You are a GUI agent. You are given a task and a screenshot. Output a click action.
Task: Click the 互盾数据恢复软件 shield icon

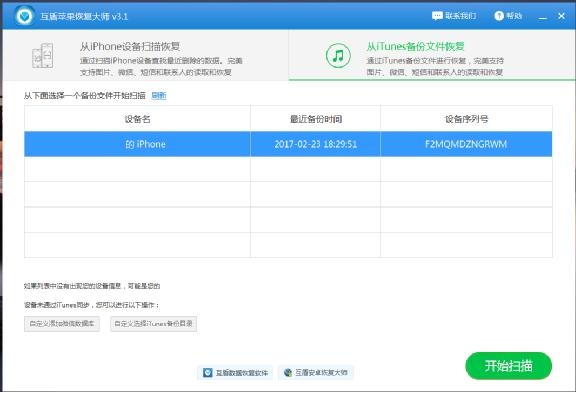point(208,373)
